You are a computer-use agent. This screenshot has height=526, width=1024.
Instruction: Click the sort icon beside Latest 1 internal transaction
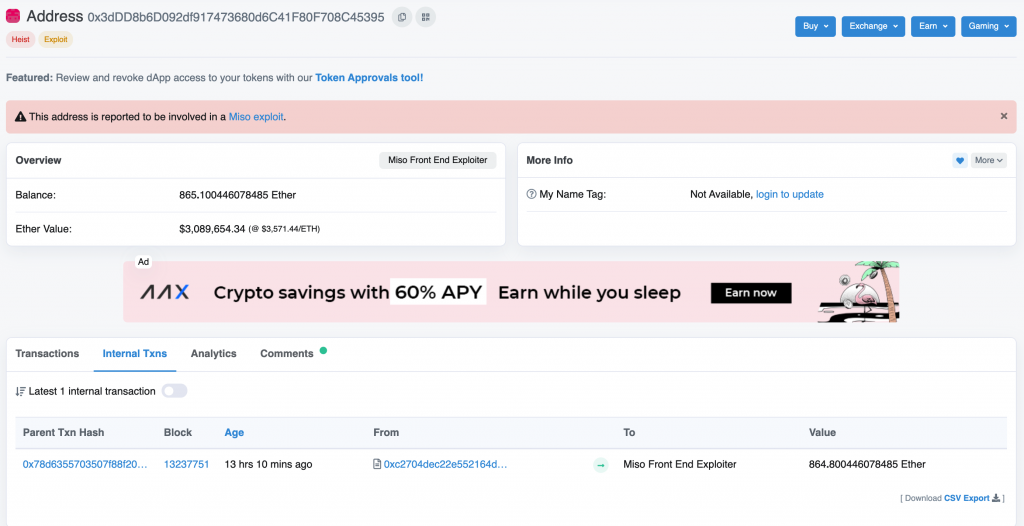click(20, 391)
